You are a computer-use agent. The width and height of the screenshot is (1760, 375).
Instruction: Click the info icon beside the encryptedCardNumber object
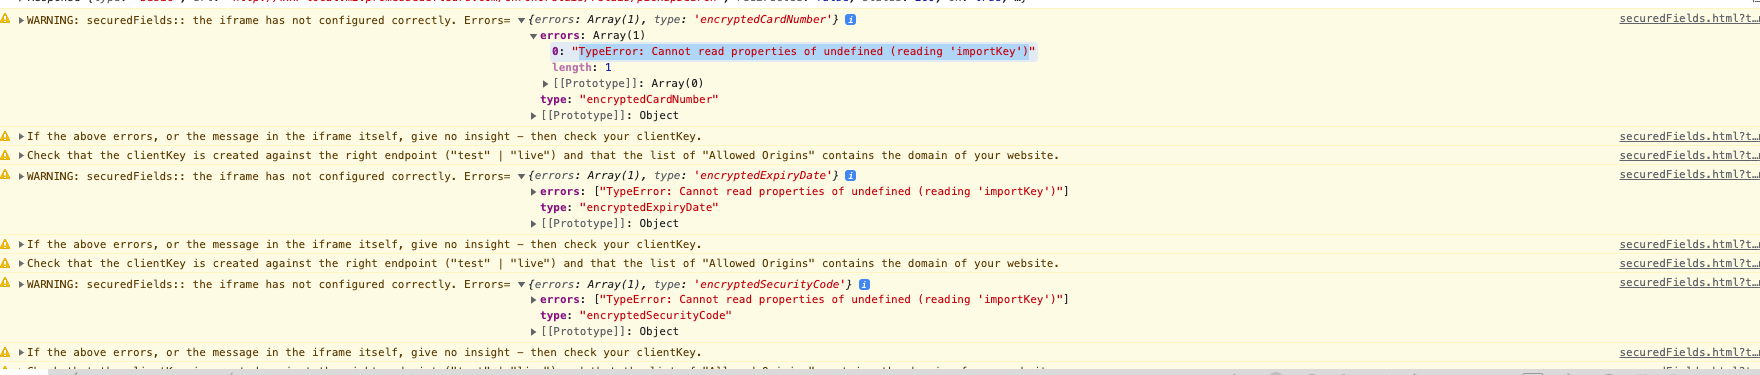(x=850, y=20)
